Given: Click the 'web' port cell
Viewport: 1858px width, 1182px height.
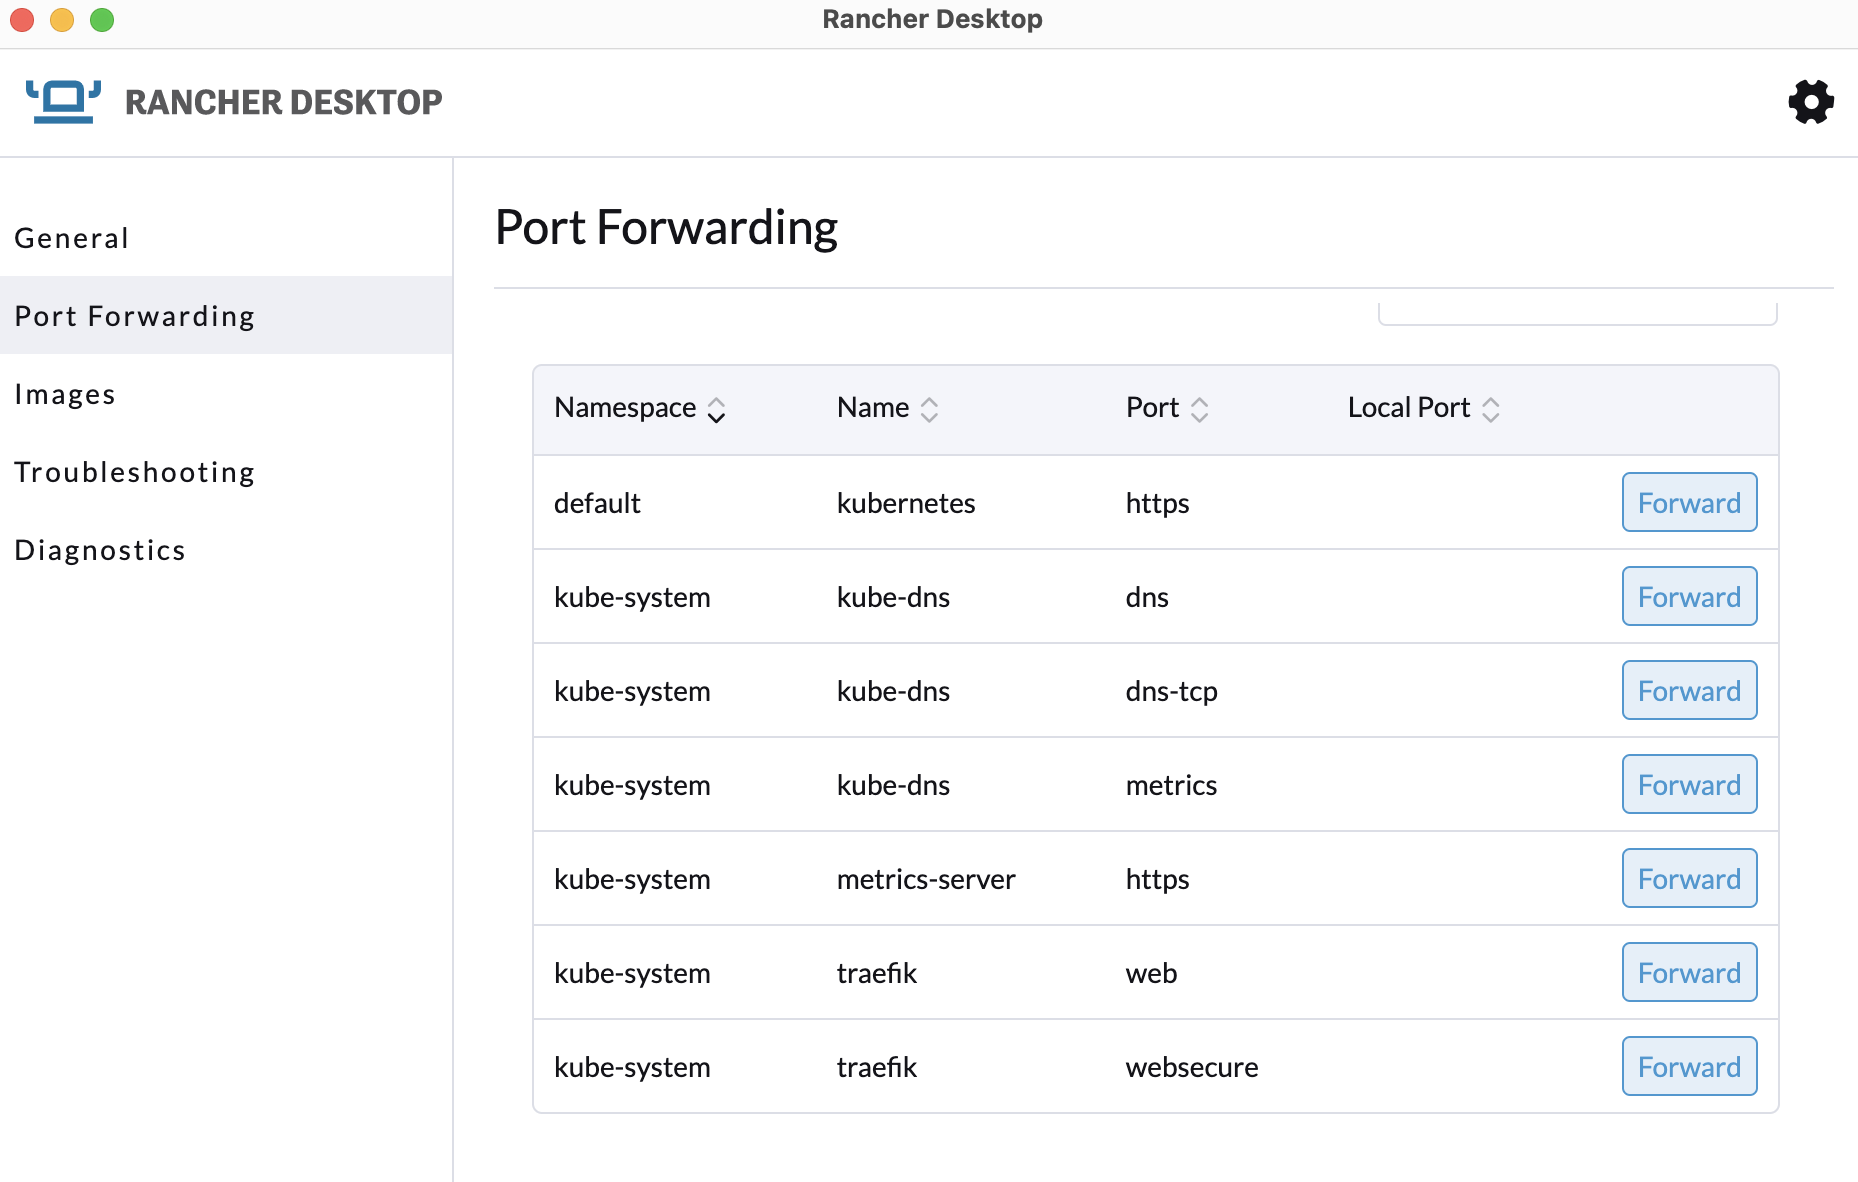Looking at the screenshot, I should point(1151,973).
